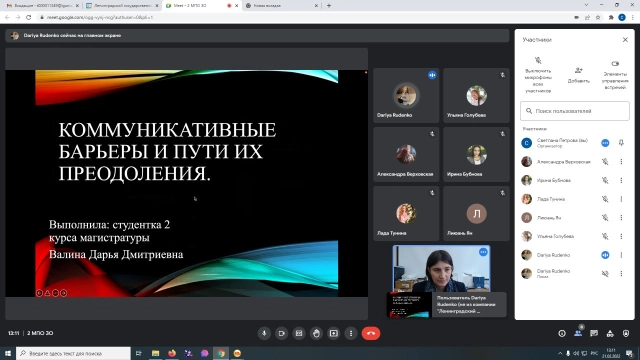Open the chat panel icon
The width and height of the screenshot is (640, 360).
click(594, 333)
